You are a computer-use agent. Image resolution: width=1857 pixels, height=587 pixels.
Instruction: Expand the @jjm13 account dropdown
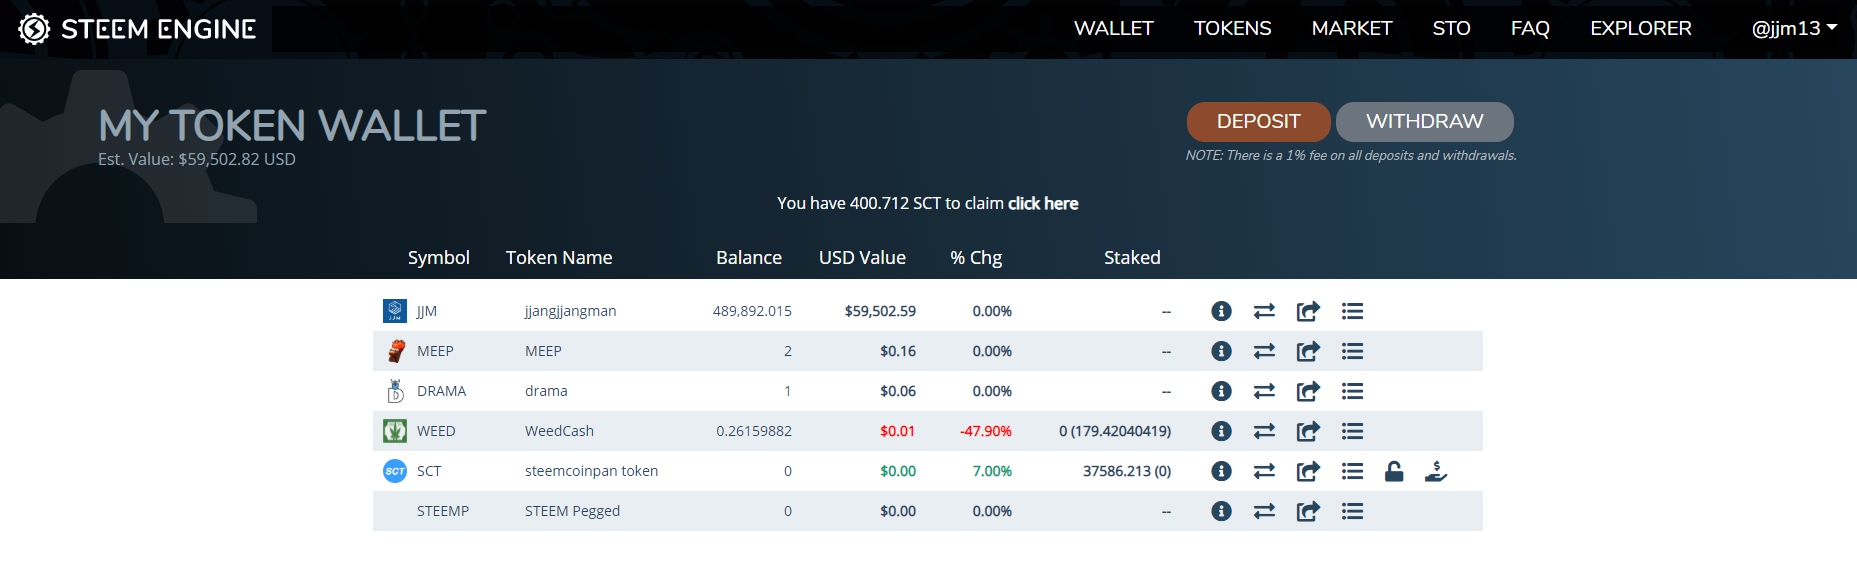click(1794, 28)
